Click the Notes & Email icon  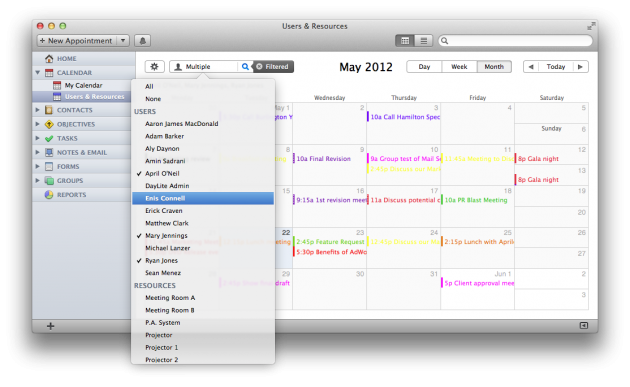[x=49, y=152]
